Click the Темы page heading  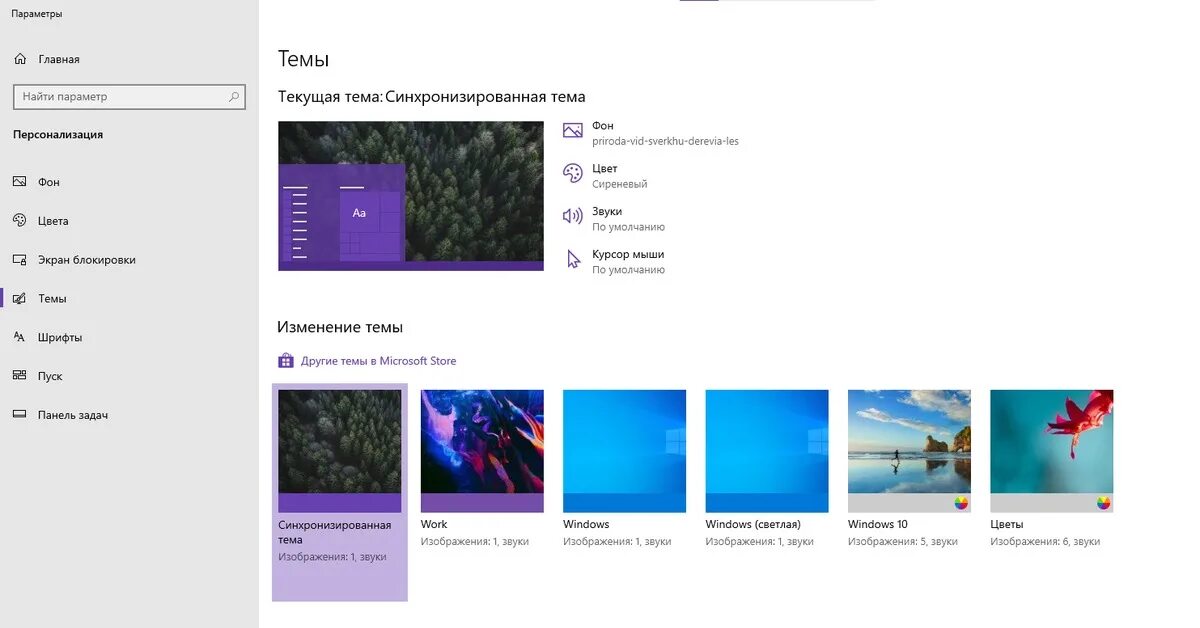click(x=303, y=59)
